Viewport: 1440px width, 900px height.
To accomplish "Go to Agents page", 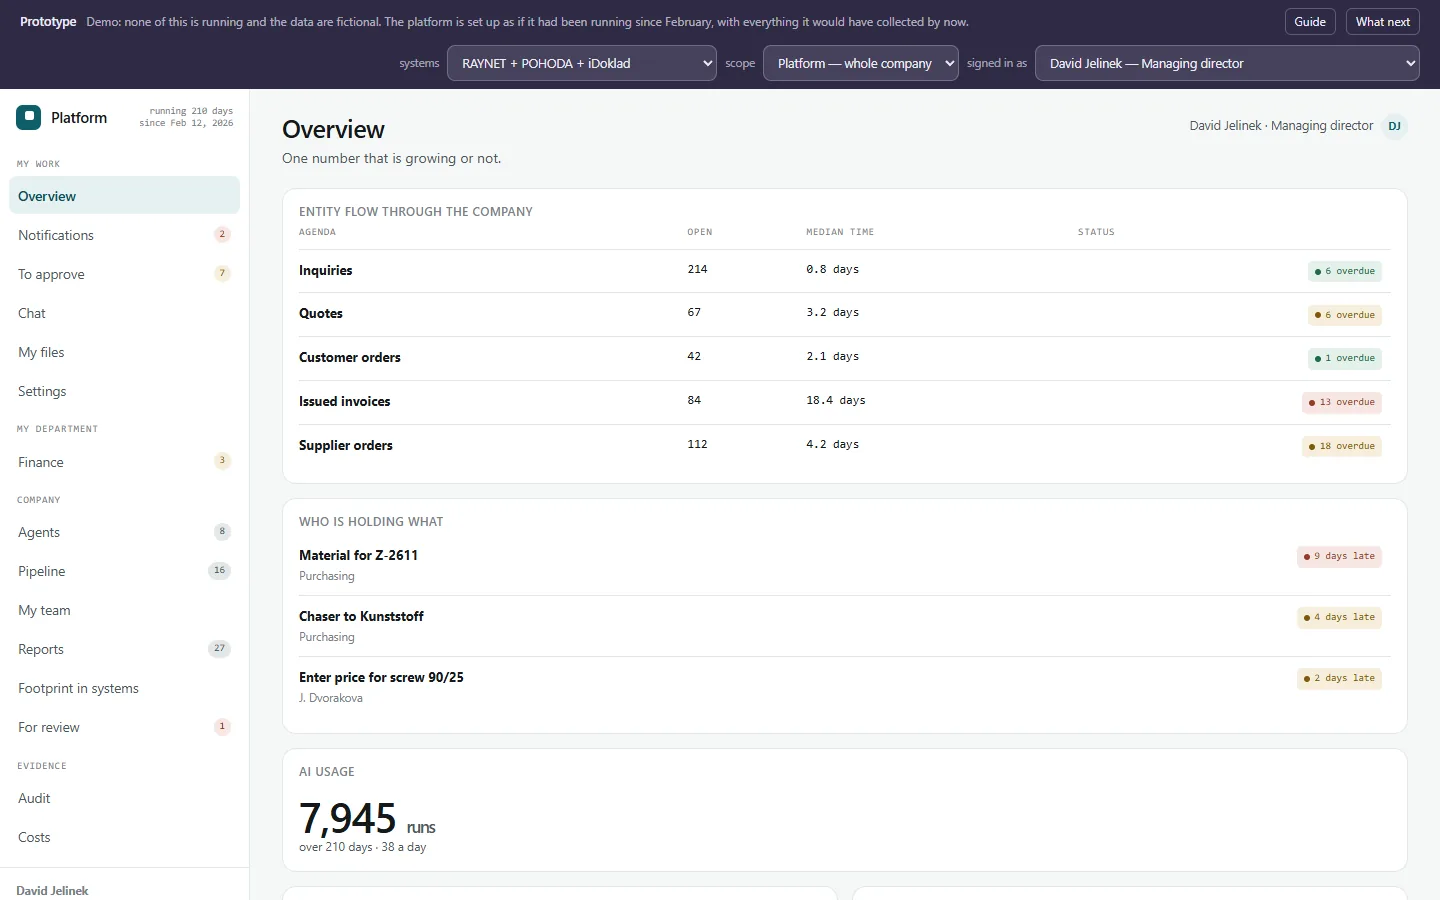I will 124,532.
